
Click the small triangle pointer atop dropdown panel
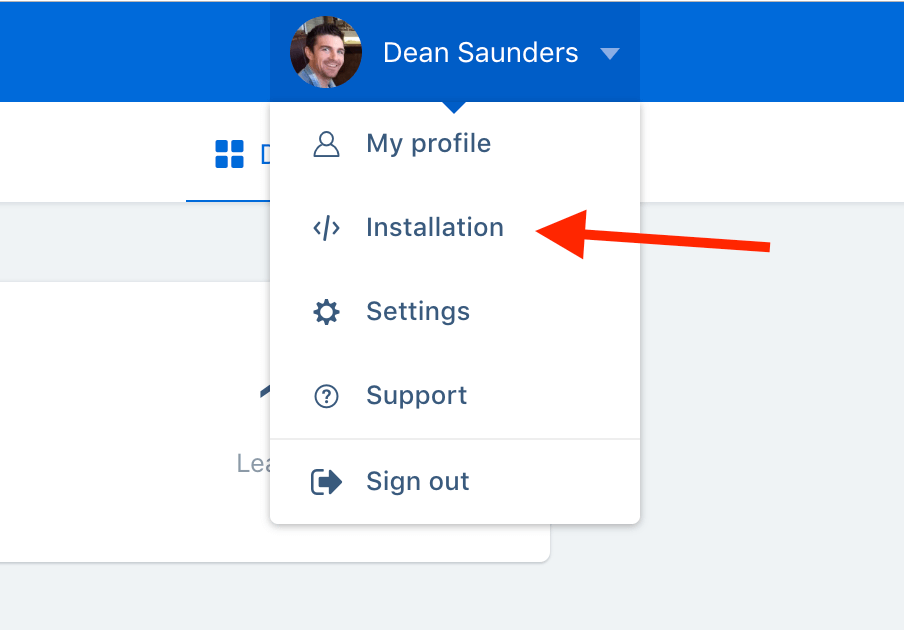454,108
